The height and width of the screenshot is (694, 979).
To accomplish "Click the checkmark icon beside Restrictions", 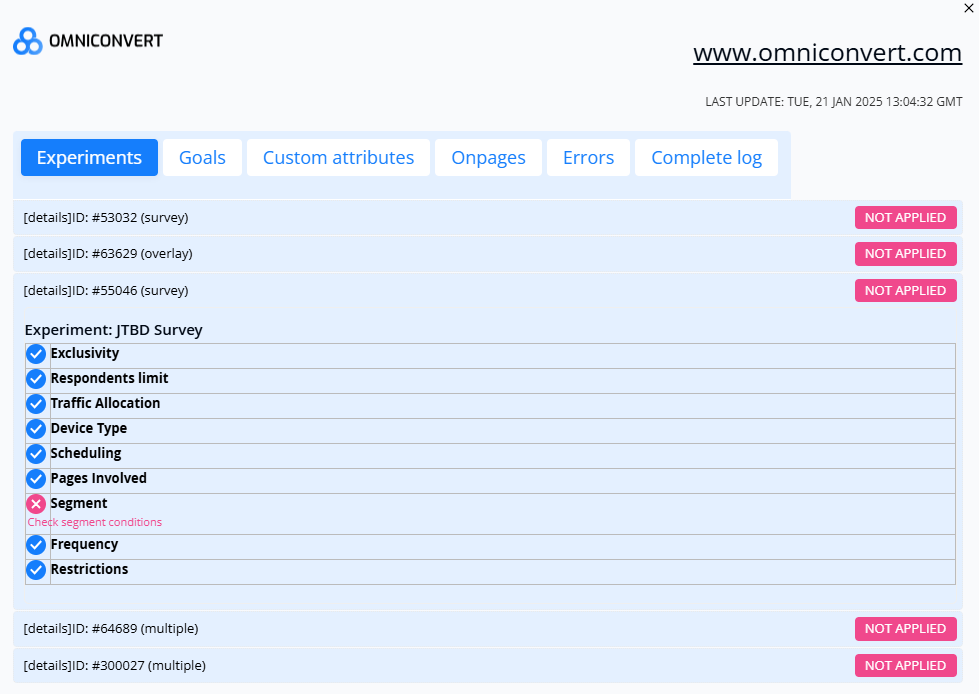I will pyautogui.click(x=36, y=570).
